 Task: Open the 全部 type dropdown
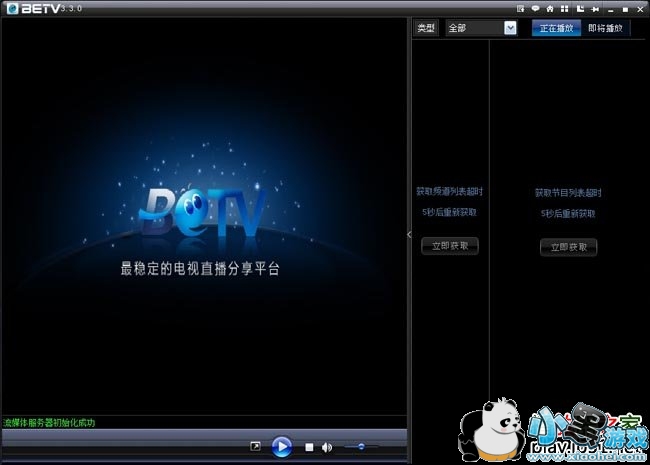pos(481,28)
